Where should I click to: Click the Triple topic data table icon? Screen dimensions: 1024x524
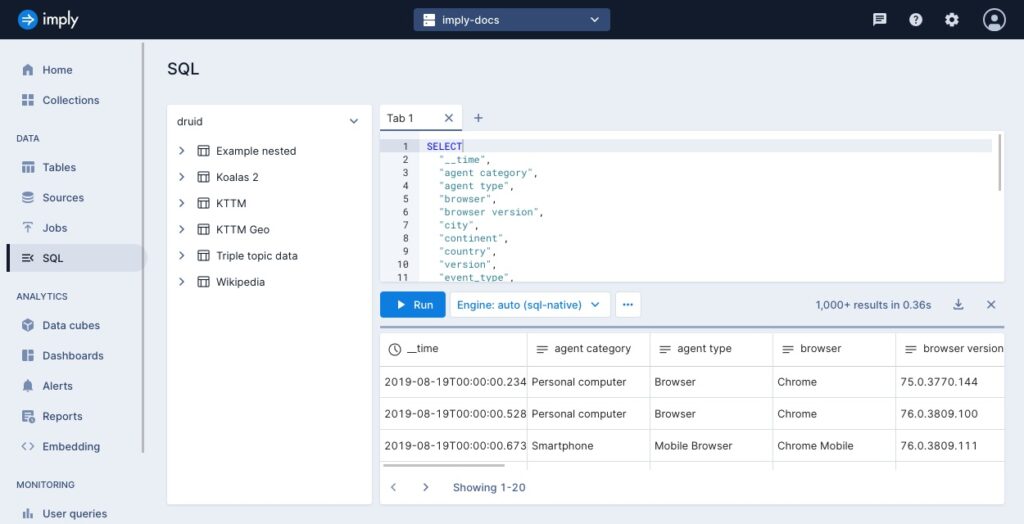pyautogui.click(x=203, y=255)
